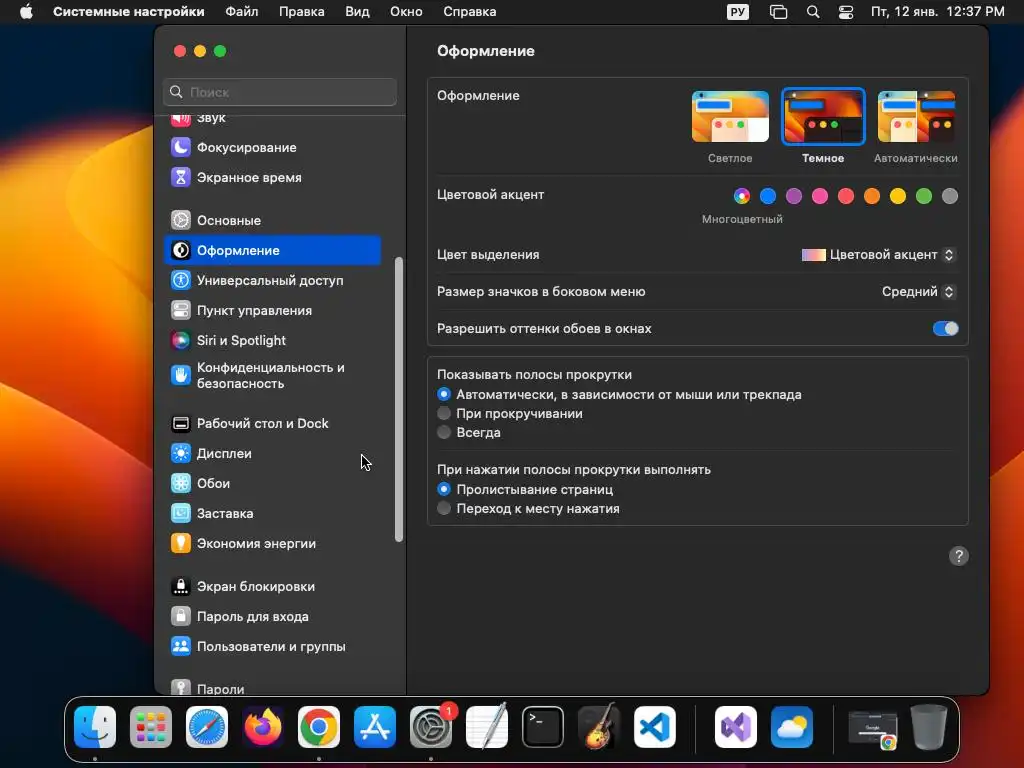
Task: Open Дисплеи sun icon in sidebar
Action: point(181,454)
